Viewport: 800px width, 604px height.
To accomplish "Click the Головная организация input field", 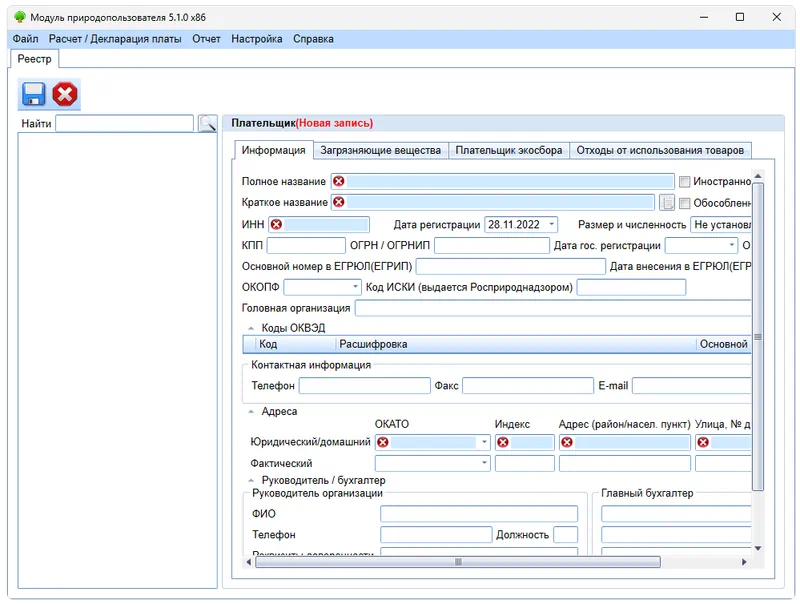I will click(553, 308).
